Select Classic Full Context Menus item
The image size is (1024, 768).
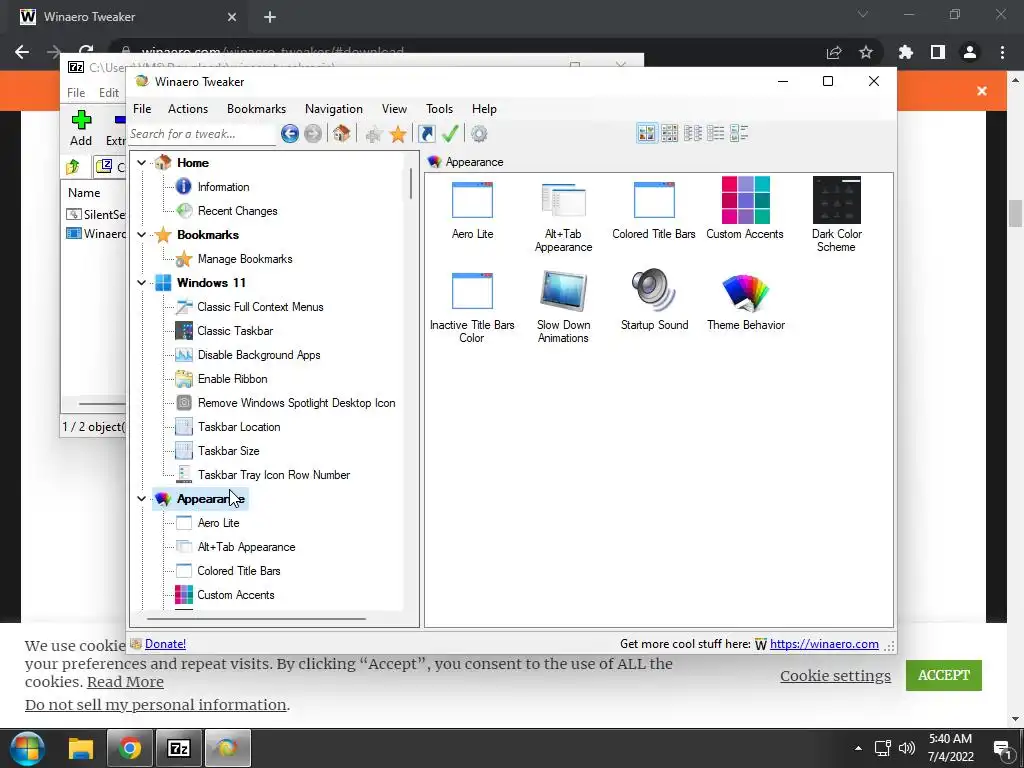tap(260, 307)
